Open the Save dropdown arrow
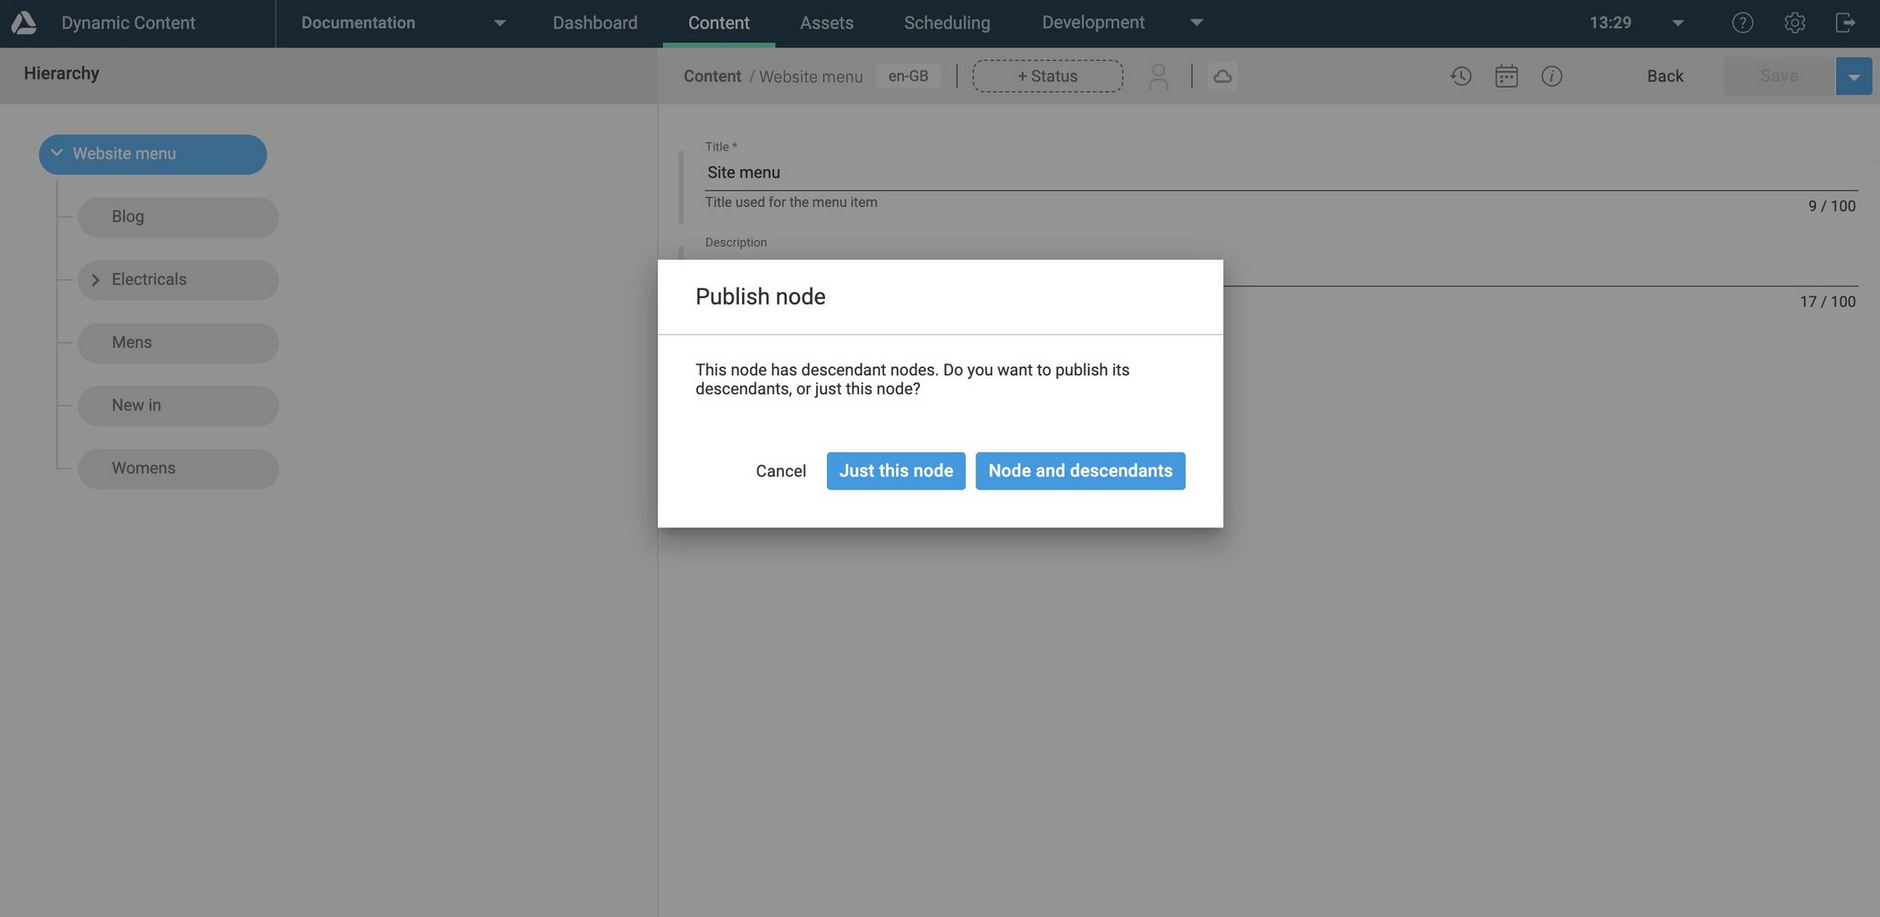1880x917 pixels. click(1854, 75)
